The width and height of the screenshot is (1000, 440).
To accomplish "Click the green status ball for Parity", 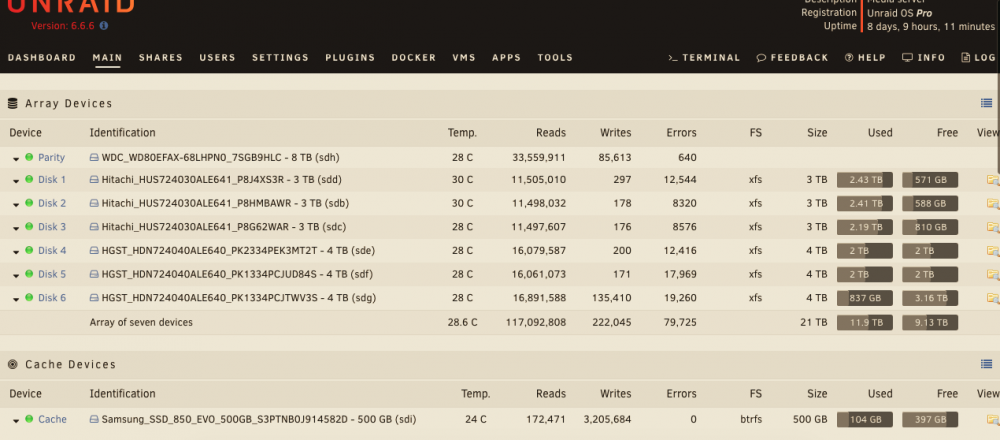I will coord(29,157).
